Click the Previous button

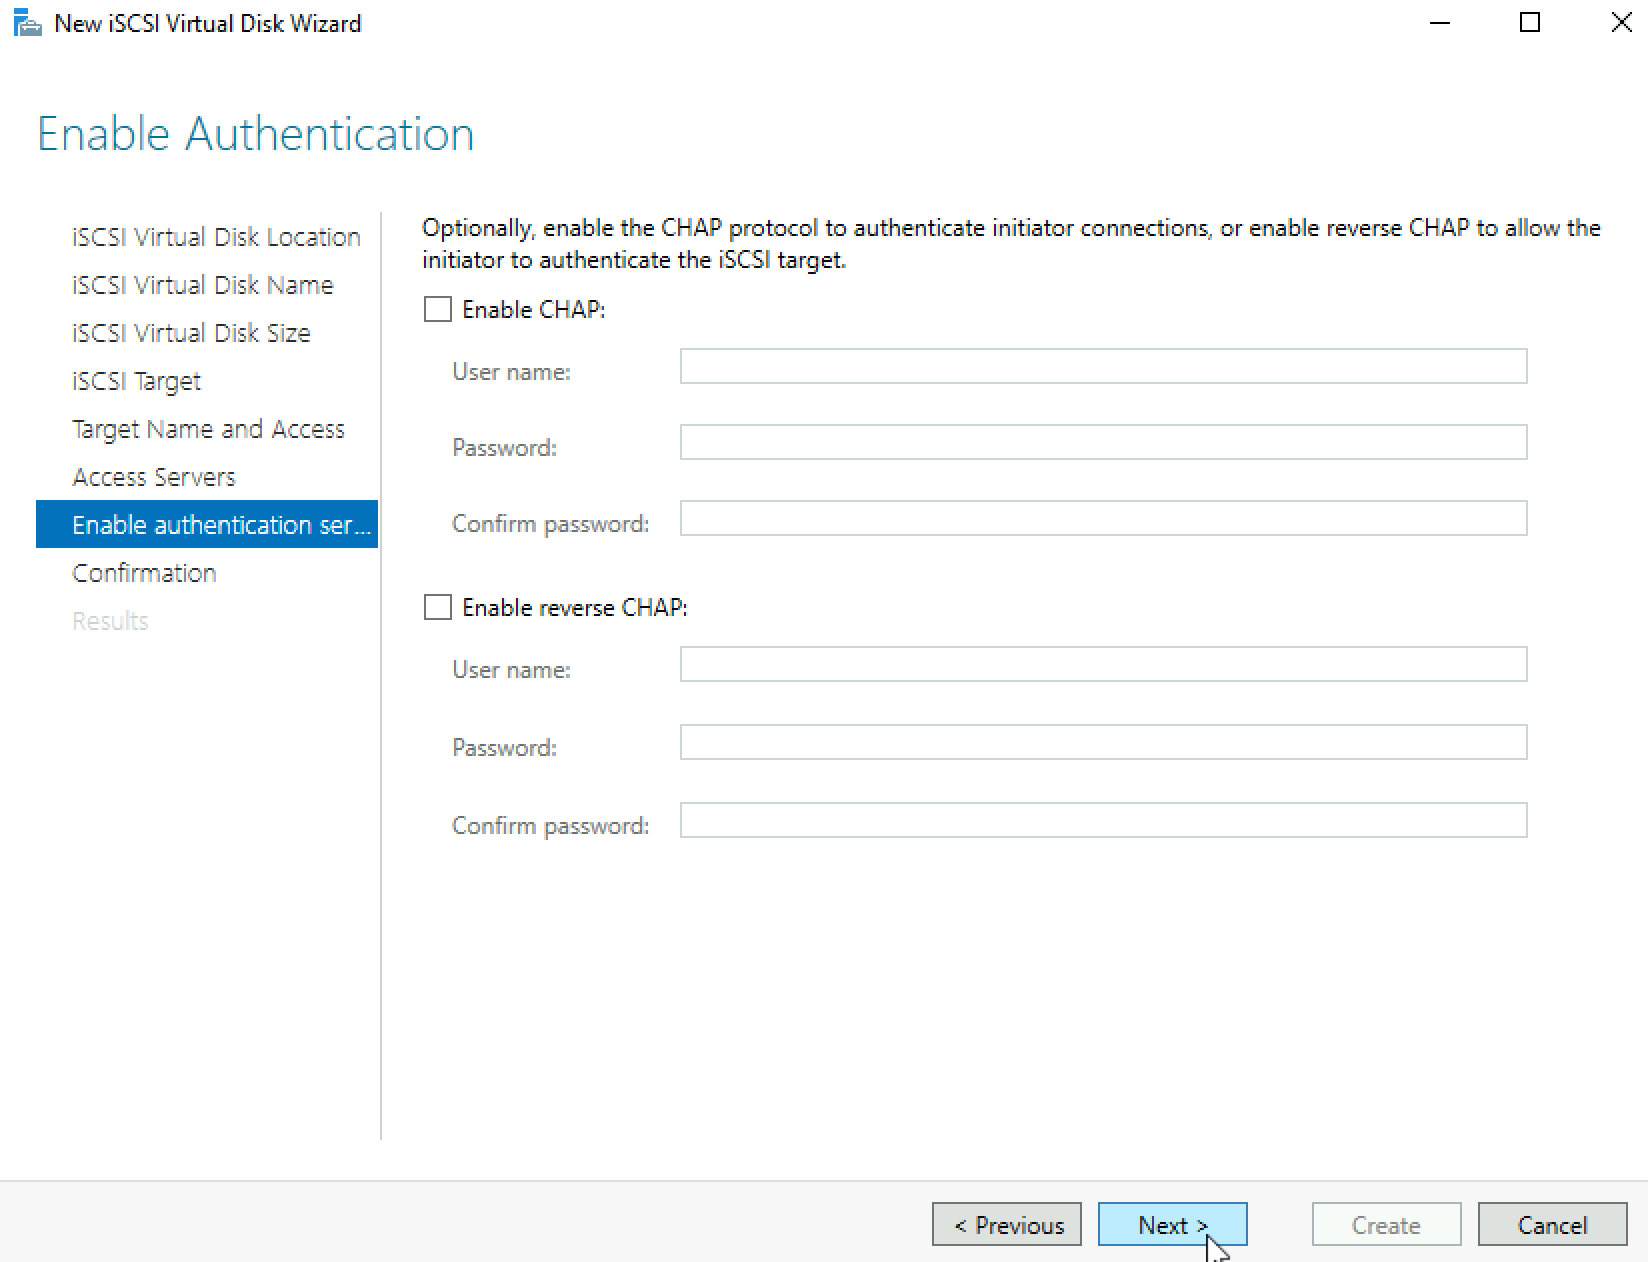click(x=1007, y=1224)
